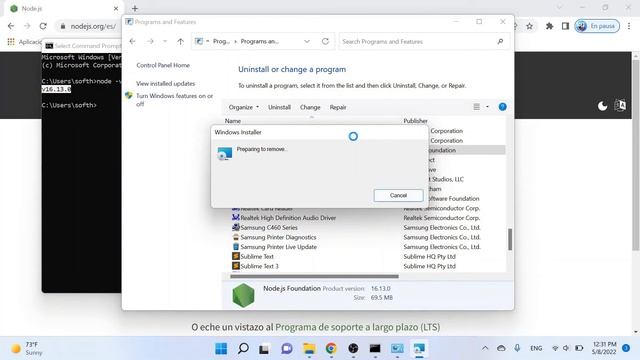Image resolution: width=640 pixels, height=360 pixels.
Task: Click the ENG language indicator in the taskbar
Action: (x=536, y=348)
